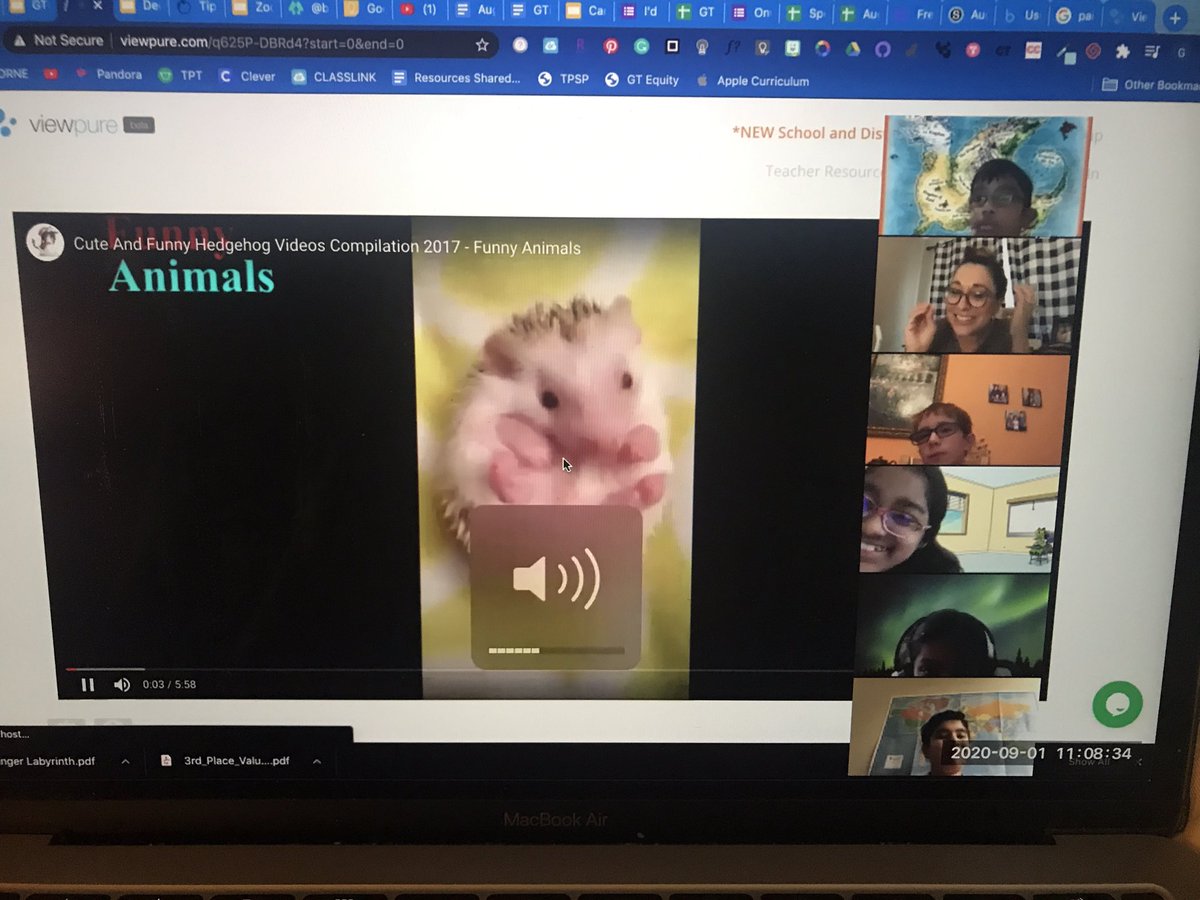The height and width of the screenshot is (900, 1200).
Task: Switch to the 'Sp' browser tab
Action: click(808, 13)
